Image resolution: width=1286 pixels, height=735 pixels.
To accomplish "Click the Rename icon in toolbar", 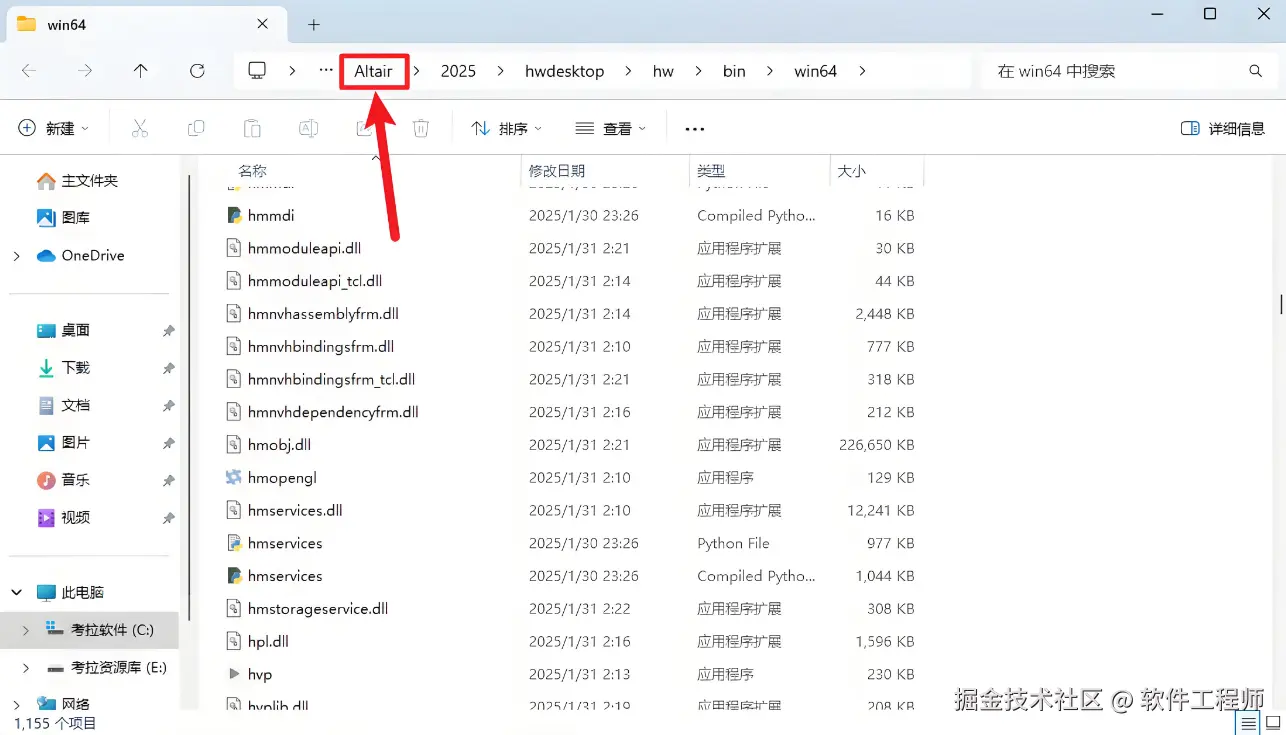I will click(309, 128).
